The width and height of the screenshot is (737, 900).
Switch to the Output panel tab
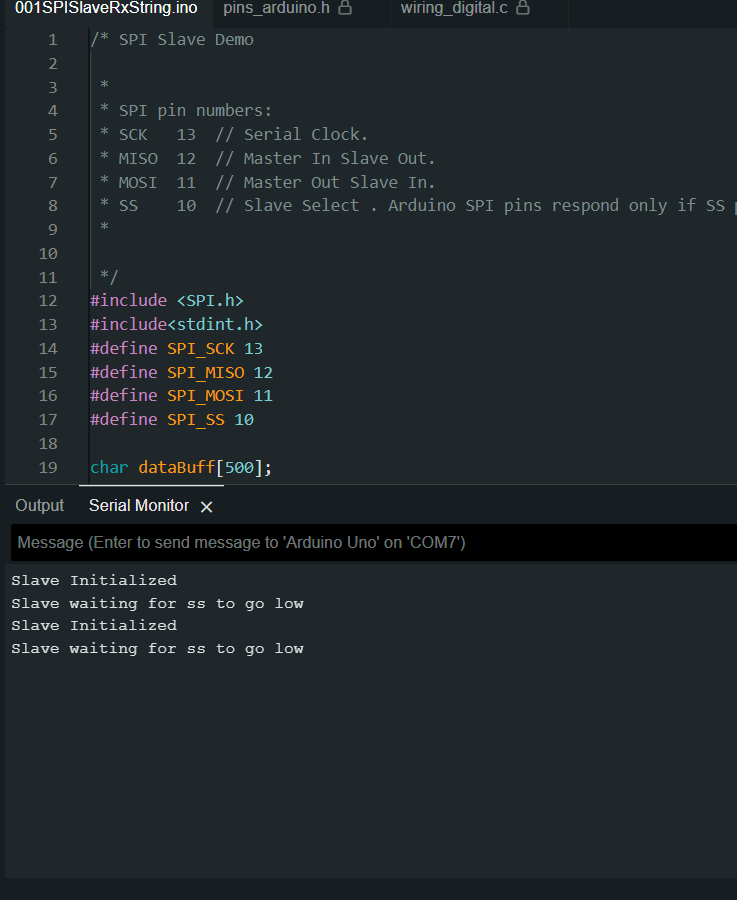[40, 506]
